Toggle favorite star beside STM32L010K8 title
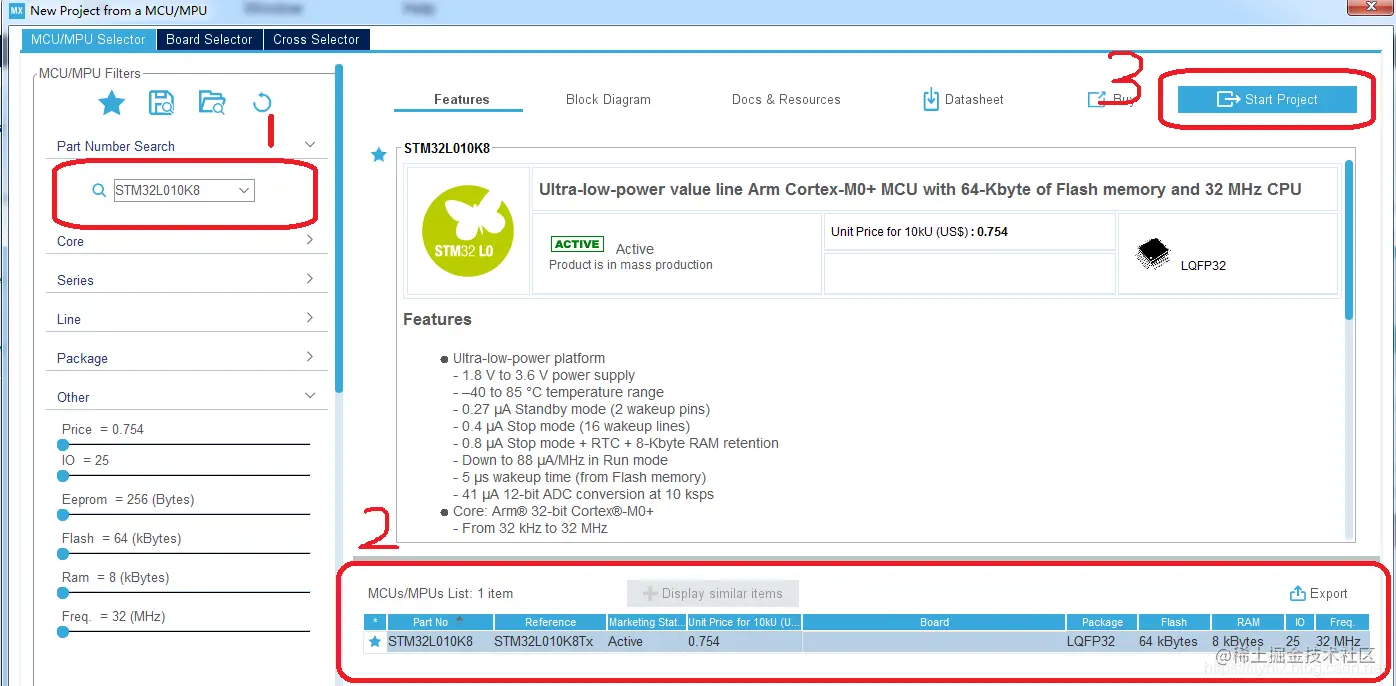 pos(378,154)
